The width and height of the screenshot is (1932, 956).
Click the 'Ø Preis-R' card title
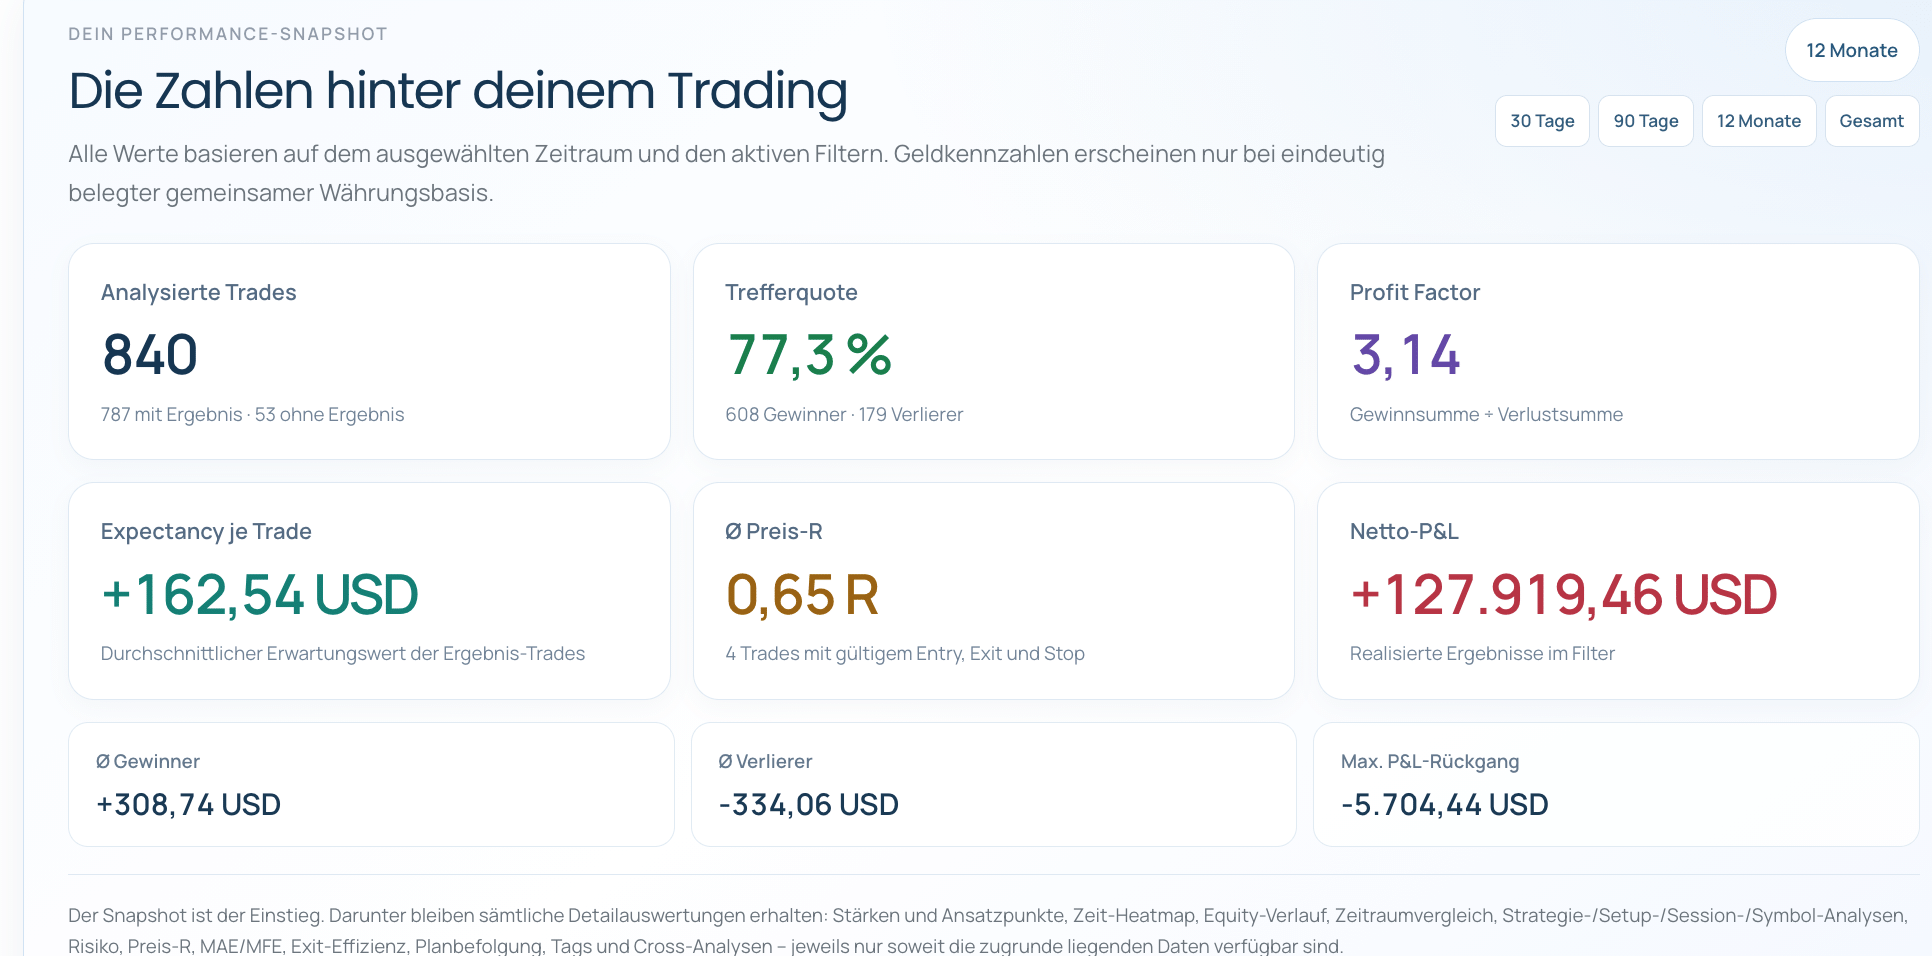click(x=774, y=531)
